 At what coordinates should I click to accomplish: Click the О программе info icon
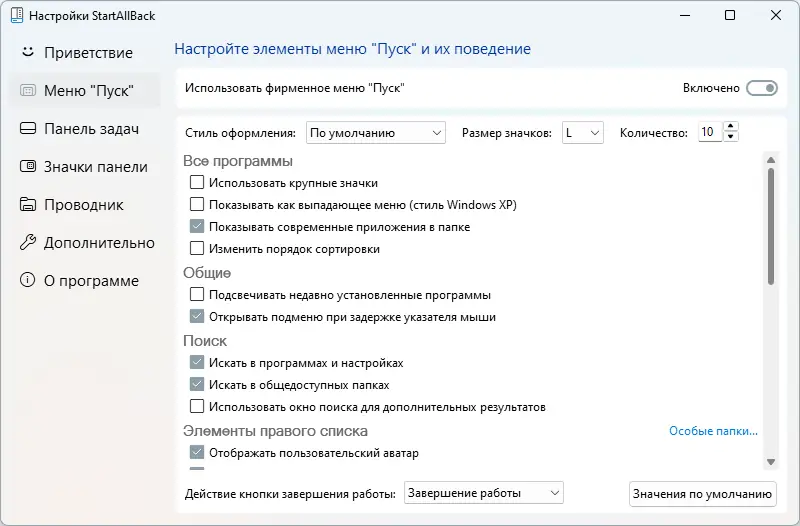point(27,280)
